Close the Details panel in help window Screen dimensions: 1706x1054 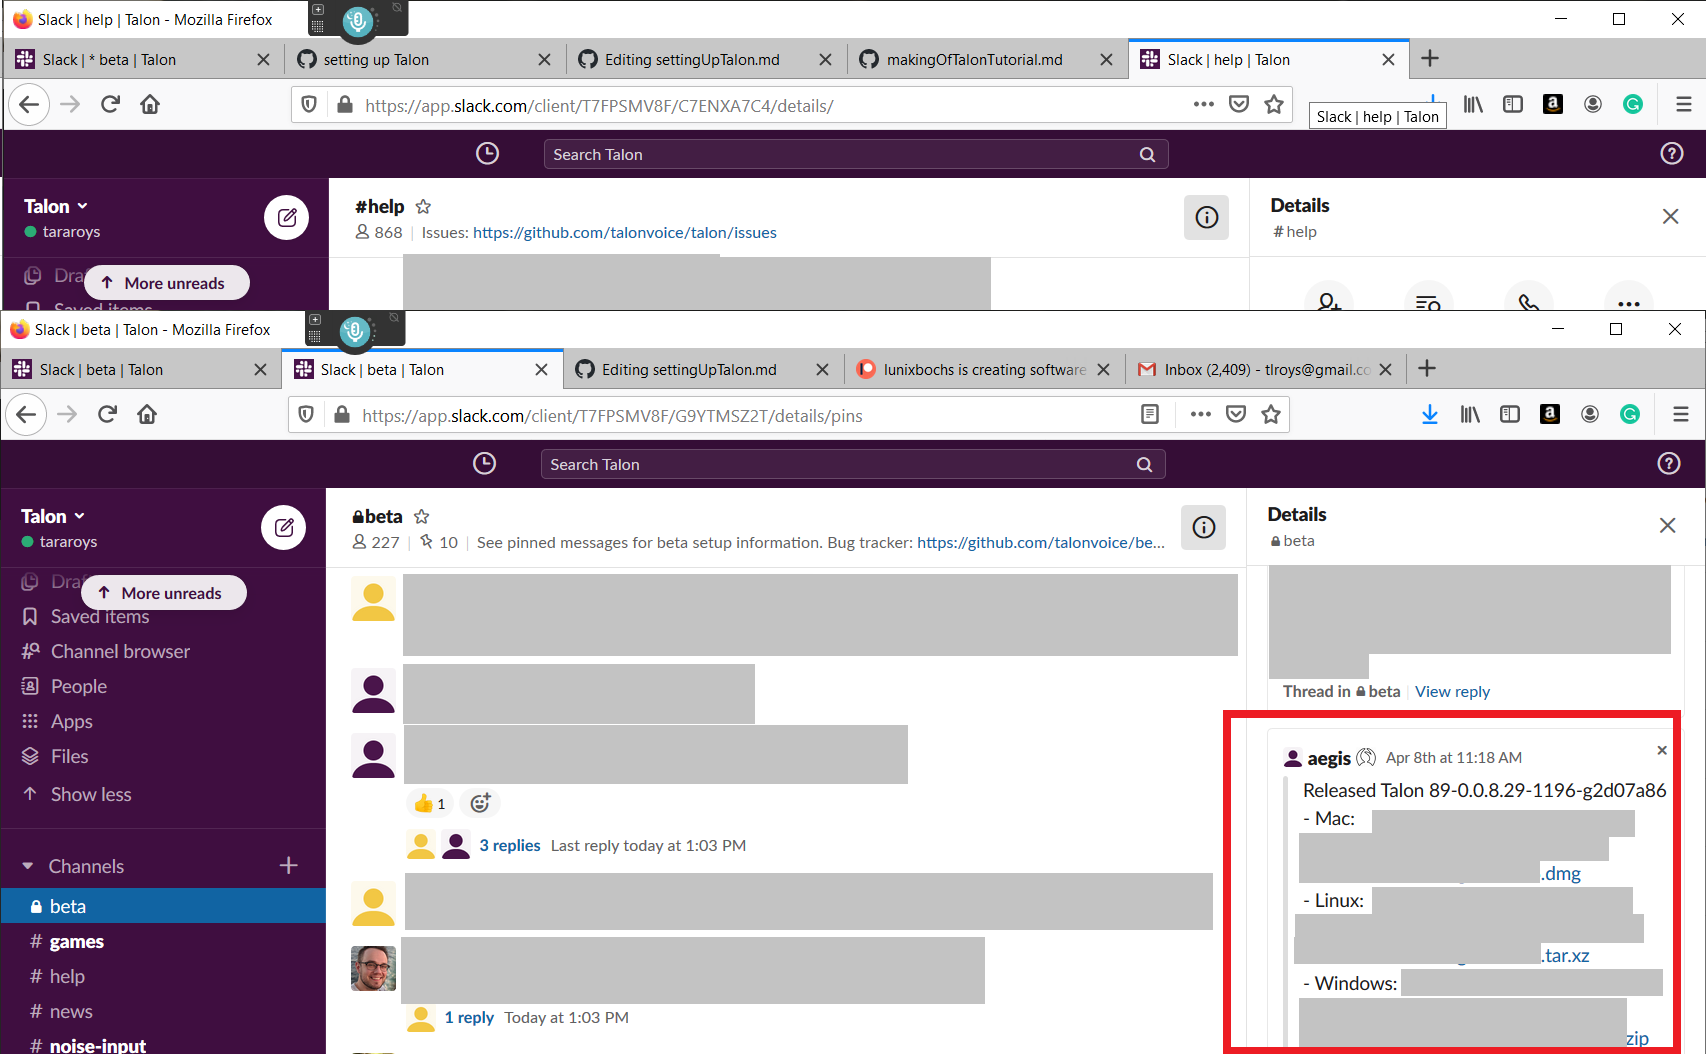[1670, 216]
